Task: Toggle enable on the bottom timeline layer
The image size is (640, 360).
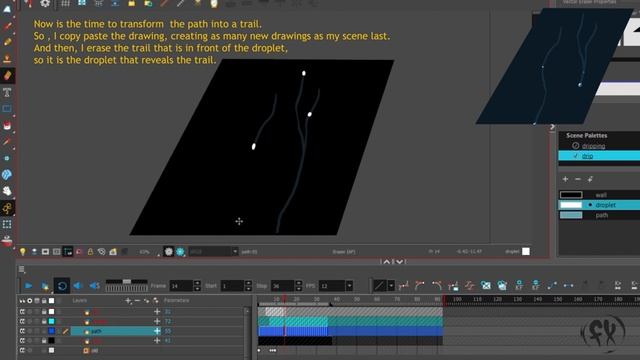Action: [22, 350]
